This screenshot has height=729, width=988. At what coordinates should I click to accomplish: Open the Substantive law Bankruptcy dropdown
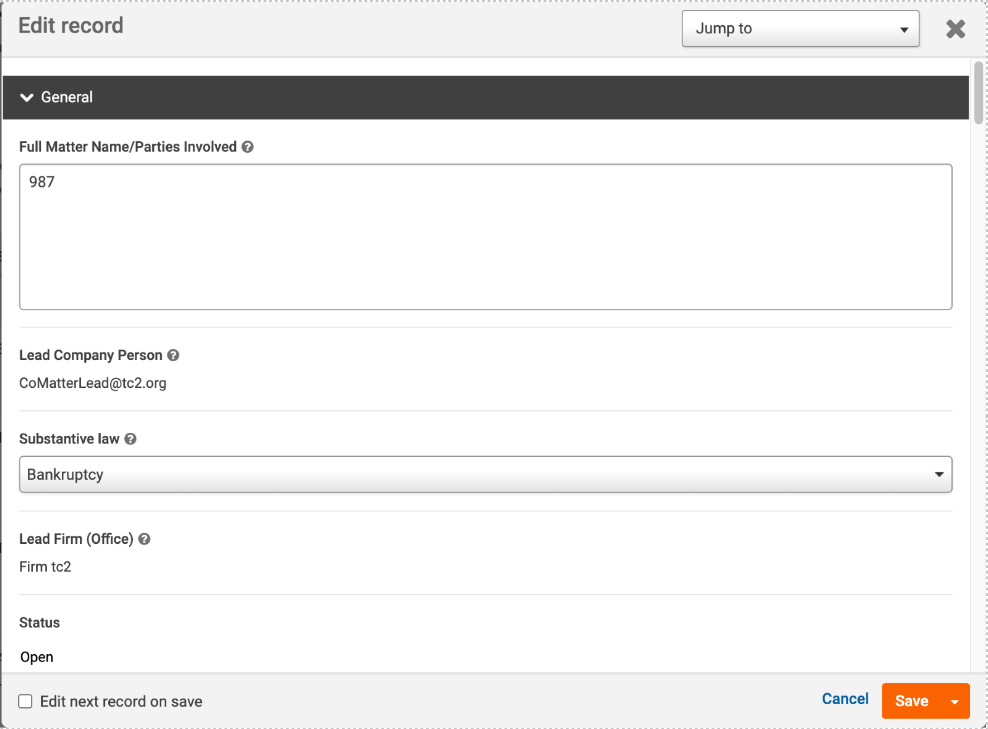coord(485,474)
